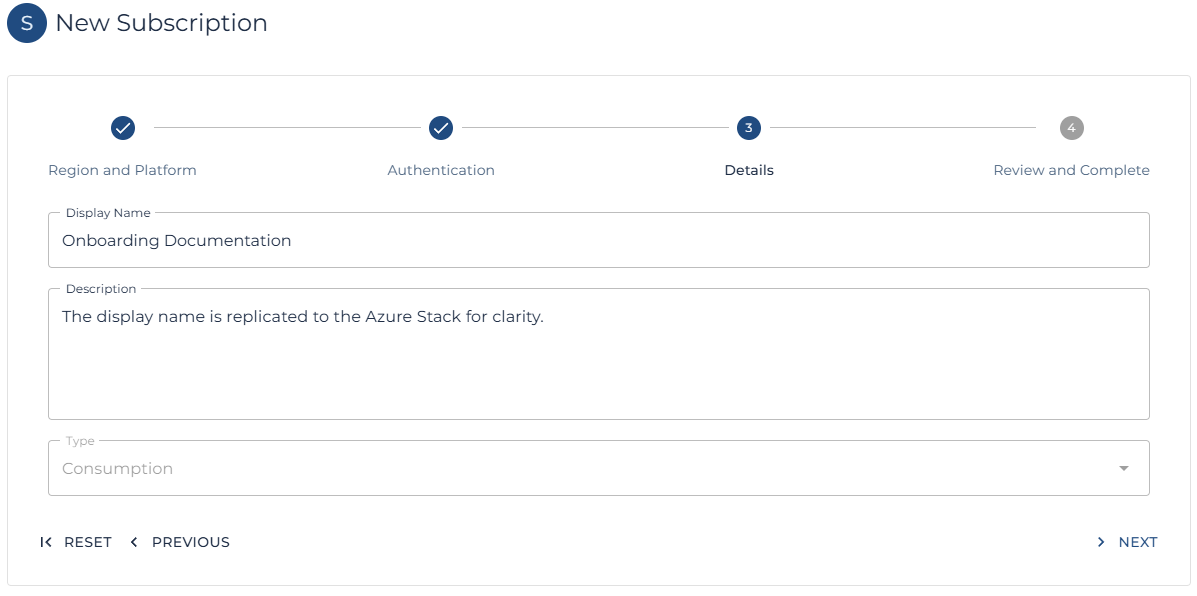Click the New Subscription page title
This screenshot has width=1197, height=596.
pyautogui.click(x=161, y=23)
